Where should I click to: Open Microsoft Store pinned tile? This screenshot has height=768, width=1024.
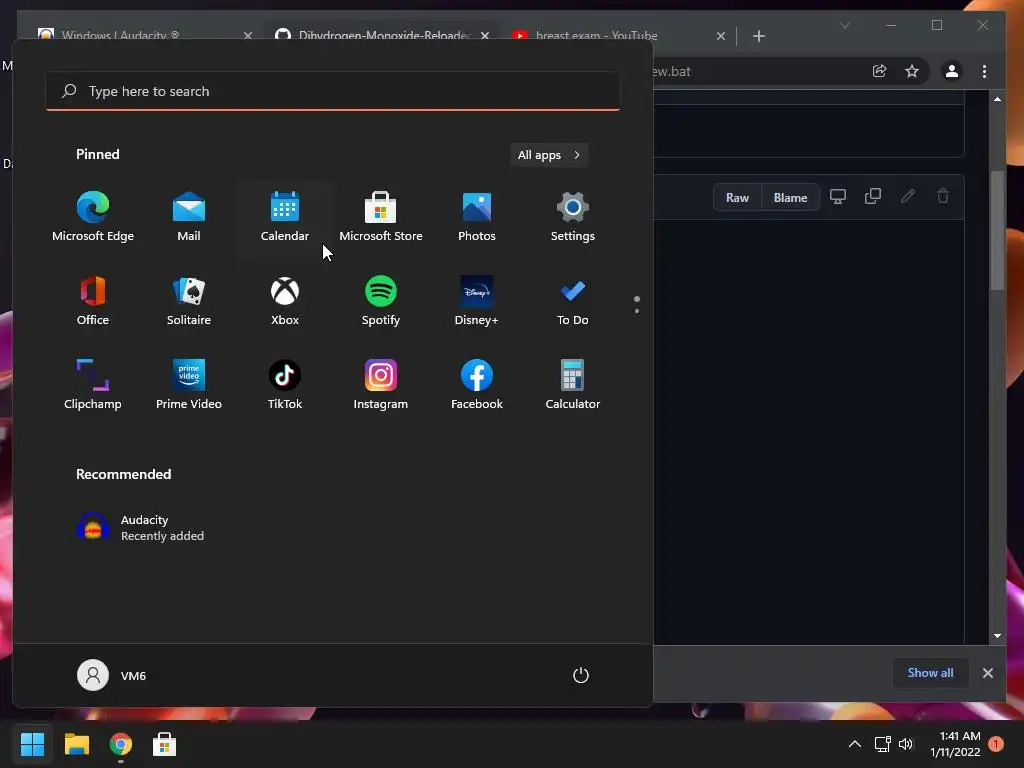381,217
